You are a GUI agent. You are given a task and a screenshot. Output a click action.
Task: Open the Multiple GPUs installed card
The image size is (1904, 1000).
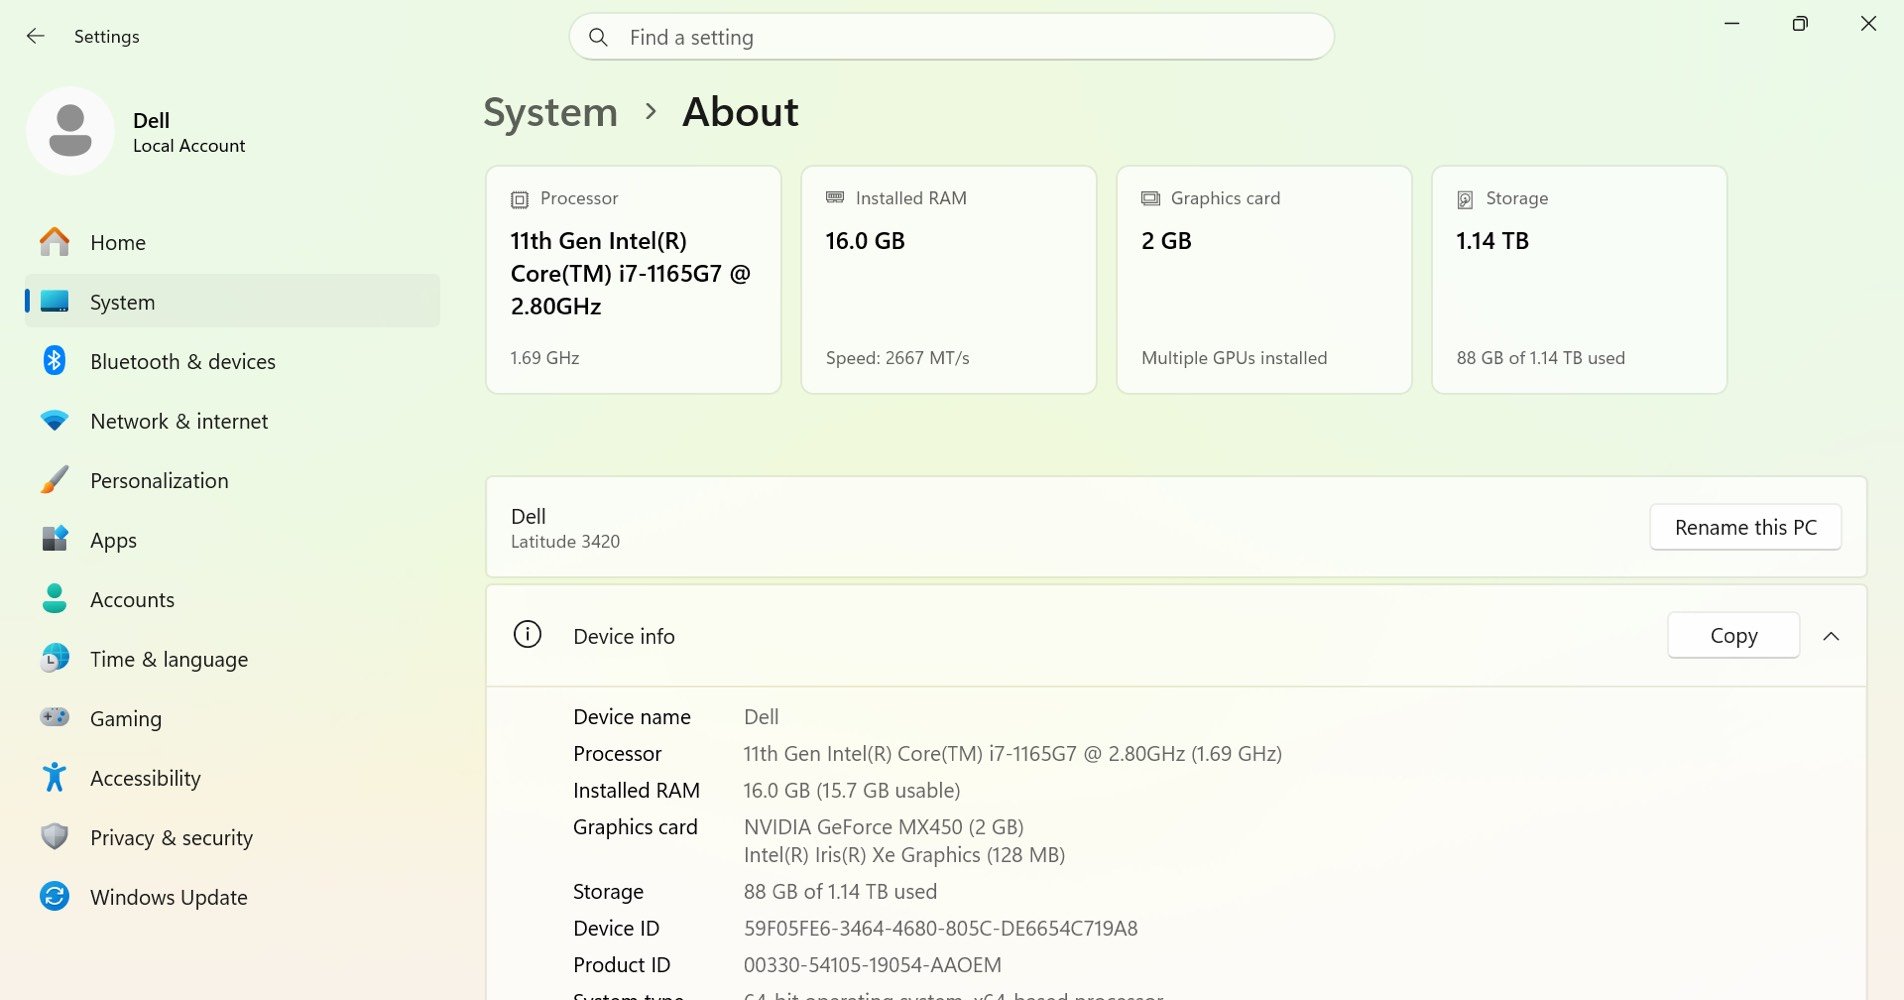click(1264, 280)
